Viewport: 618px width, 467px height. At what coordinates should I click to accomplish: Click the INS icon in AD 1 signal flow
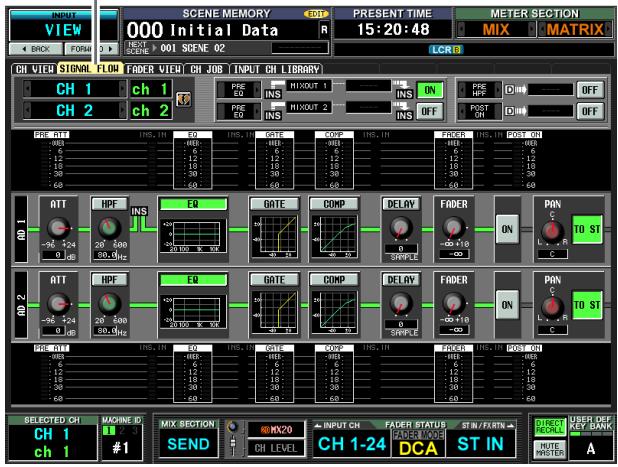[x=139, y=212]
